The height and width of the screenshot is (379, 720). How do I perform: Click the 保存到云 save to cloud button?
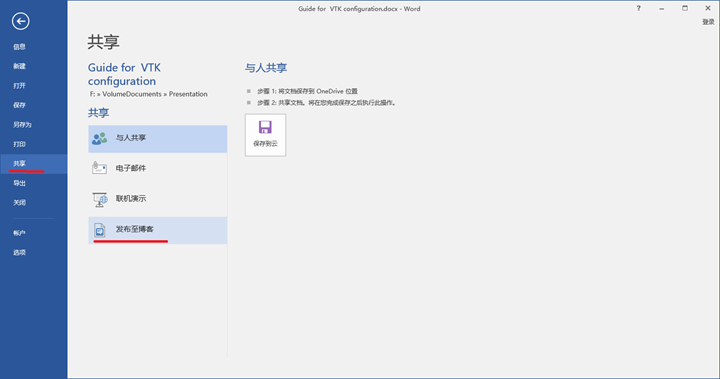click(265, 135)
